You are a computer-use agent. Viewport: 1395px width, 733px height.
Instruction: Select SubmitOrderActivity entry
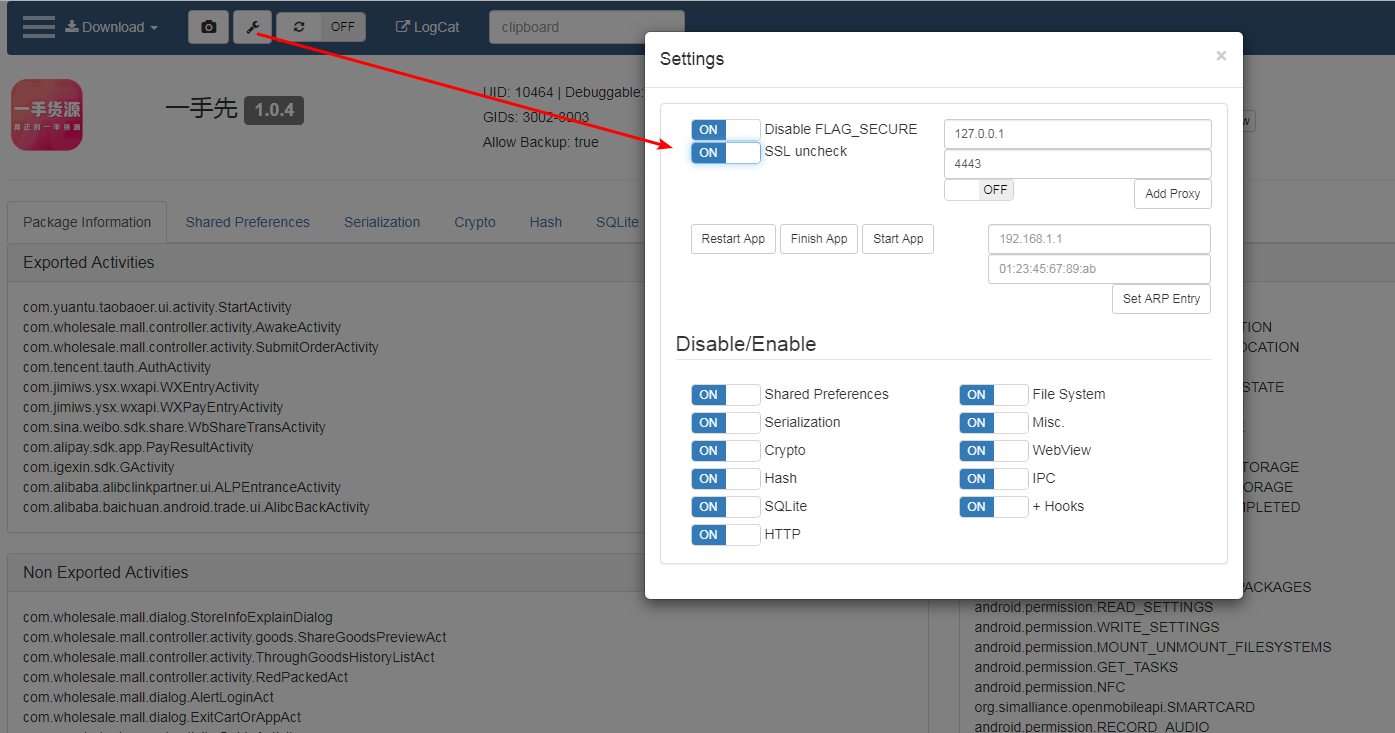pos(201,347)
